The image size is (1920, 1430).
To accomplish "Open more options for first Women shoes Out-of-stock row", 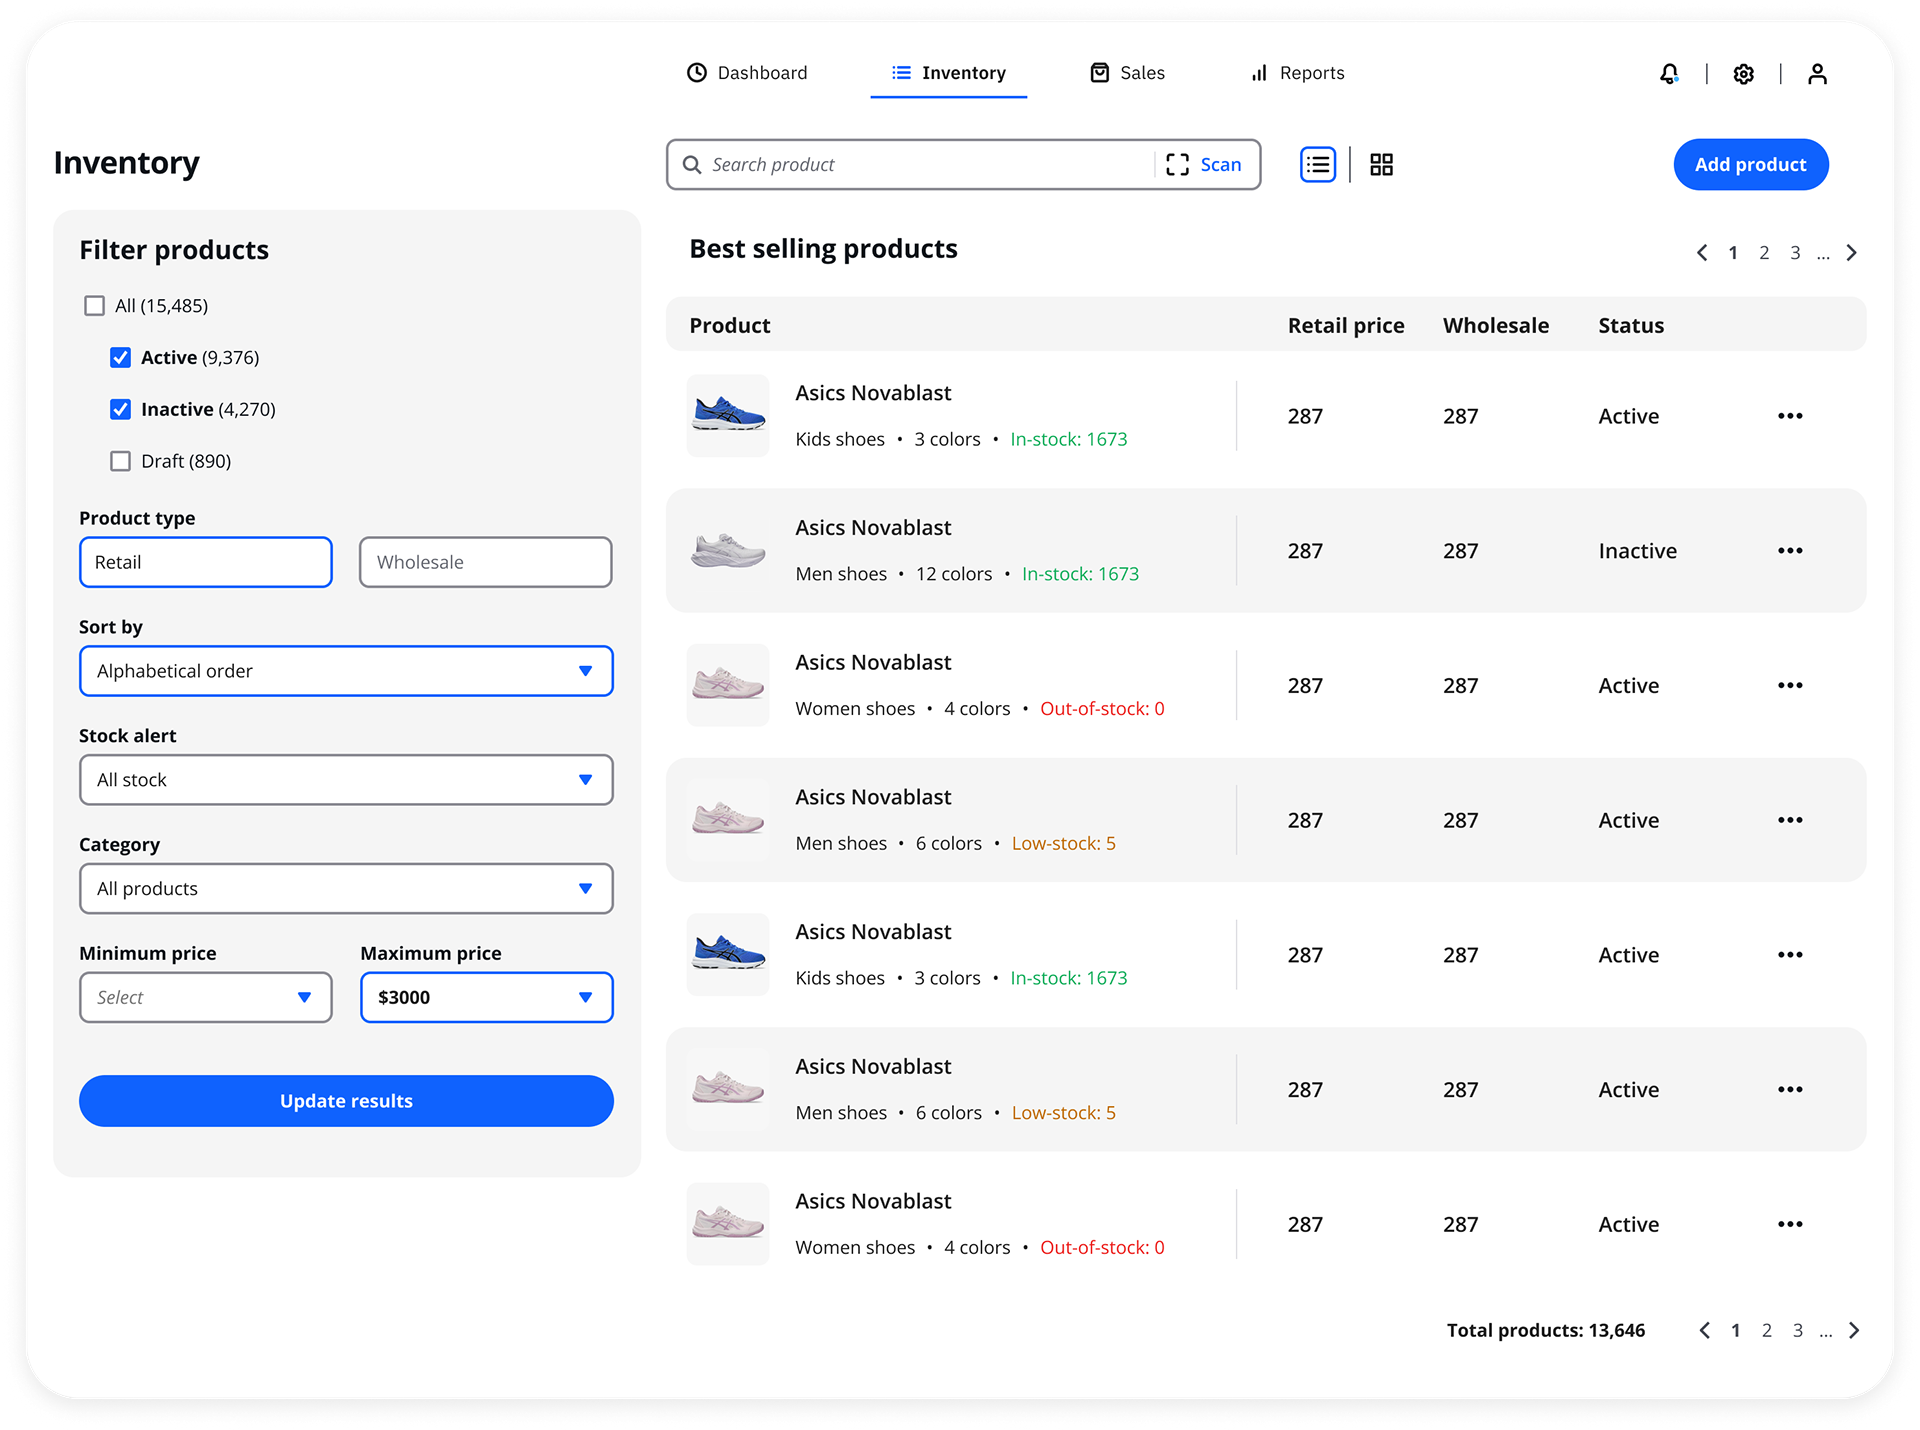I will [1790, 685].
